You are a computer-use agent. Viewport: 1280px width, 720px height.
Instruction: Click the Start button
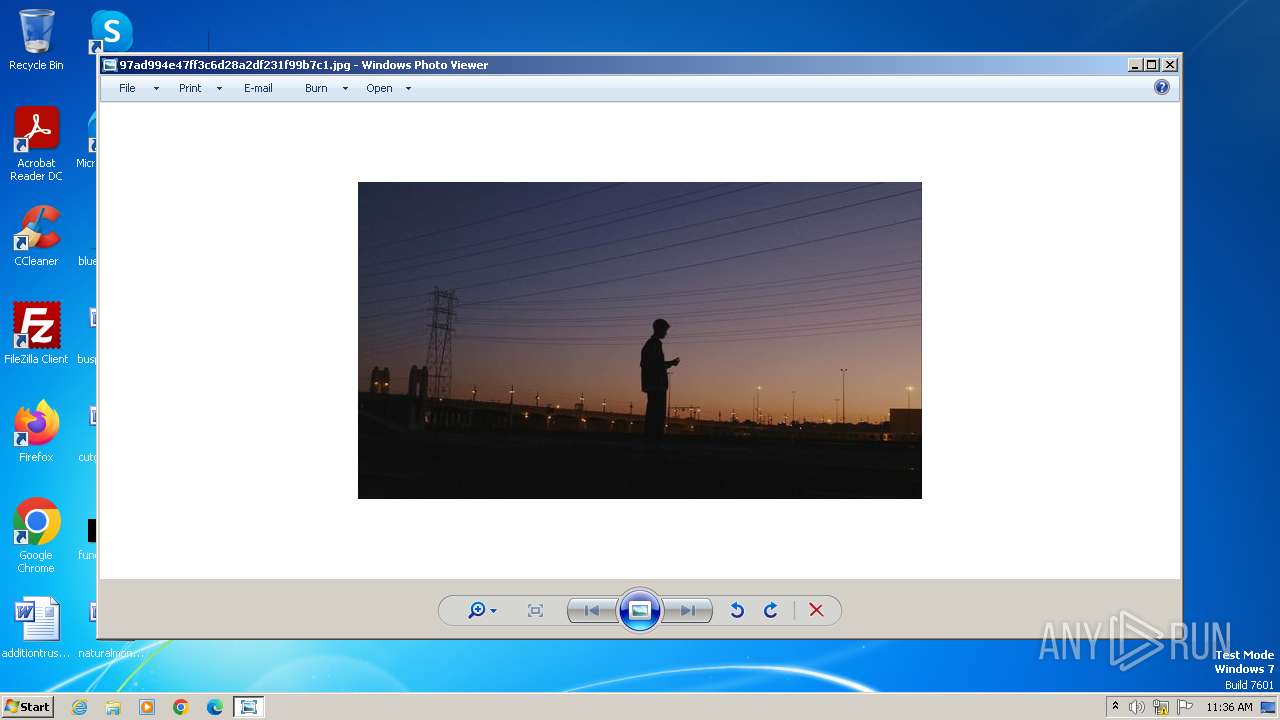(27, 707)
